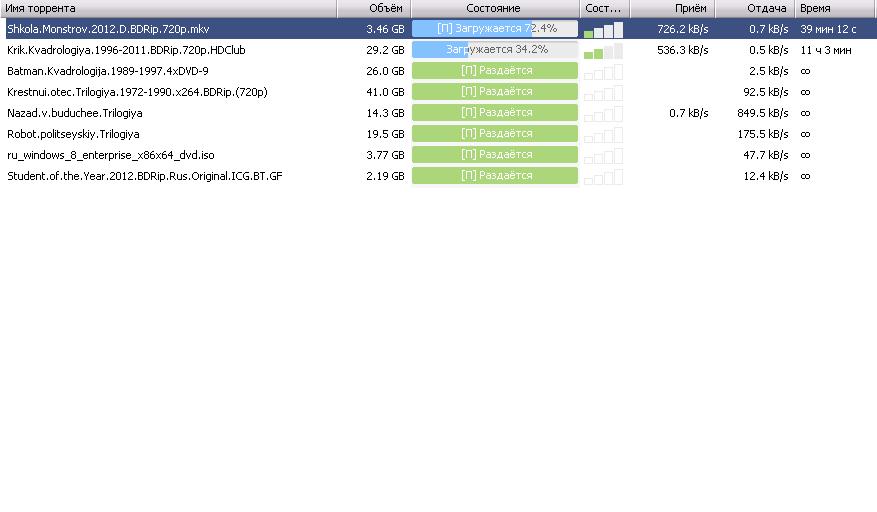Click health bars icon for Batman.Kvadrologija torrent

(603, 72)
